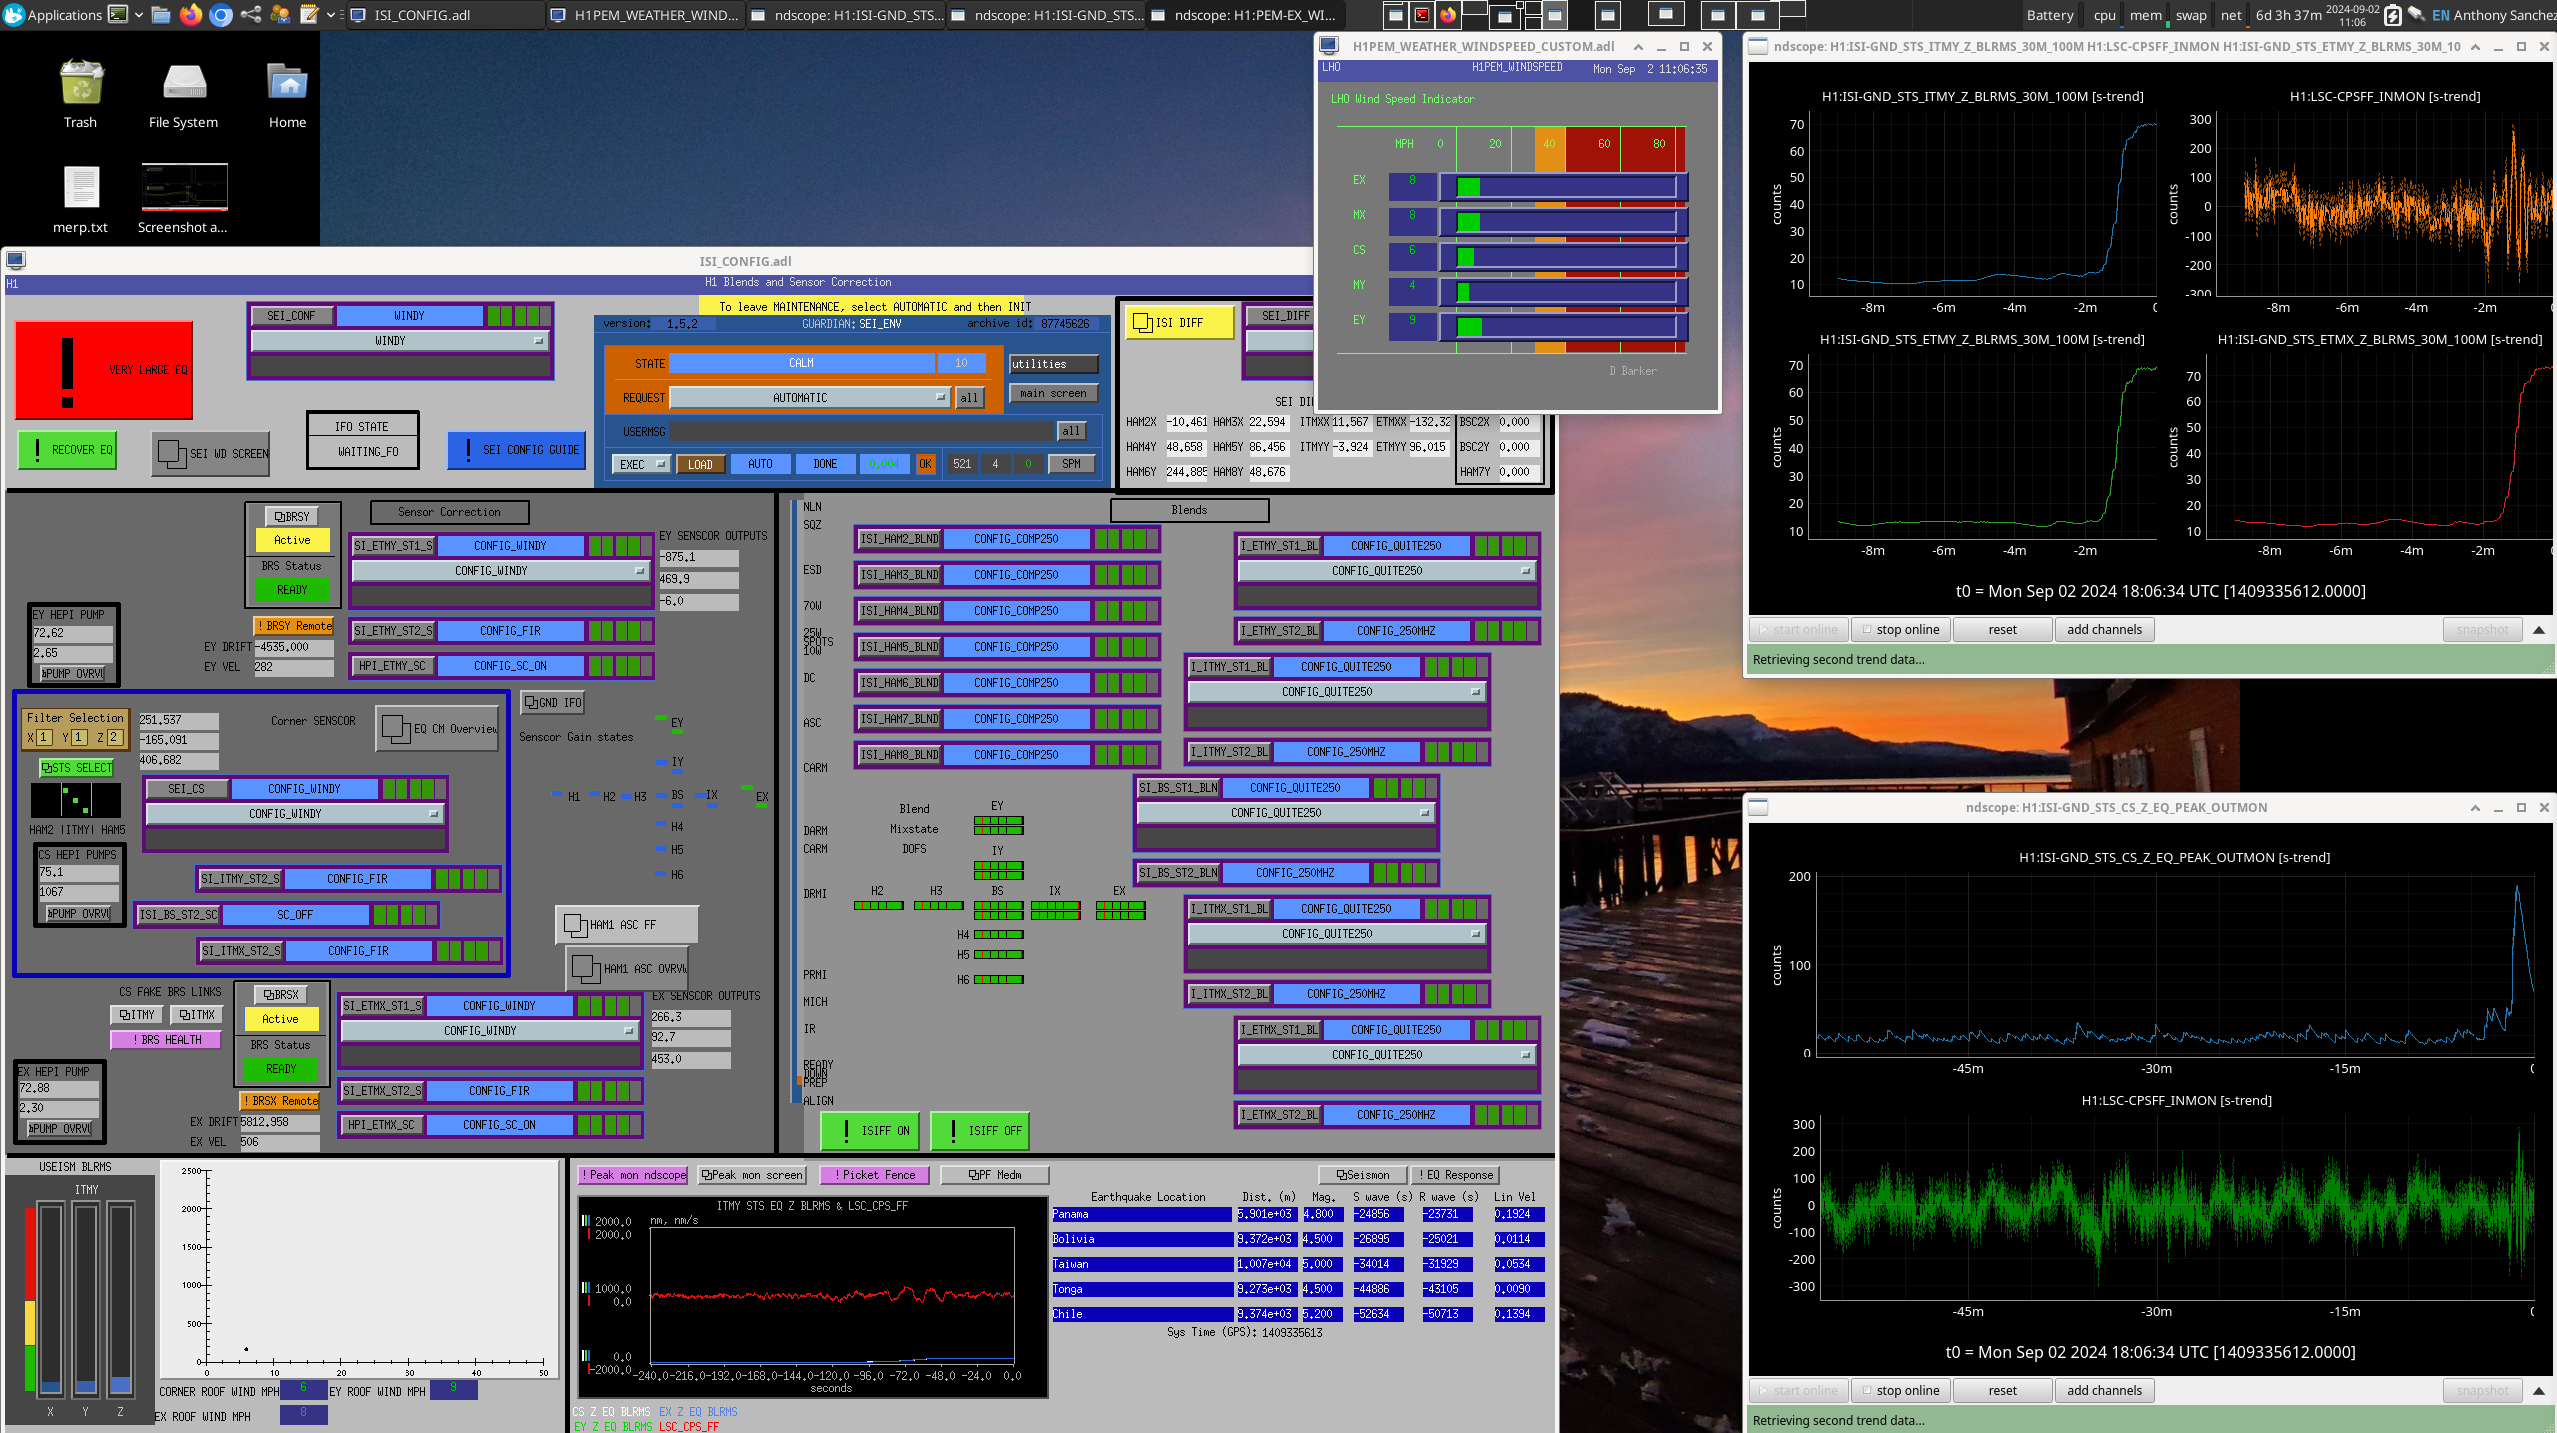Click the guardian AUTO button

761,464
